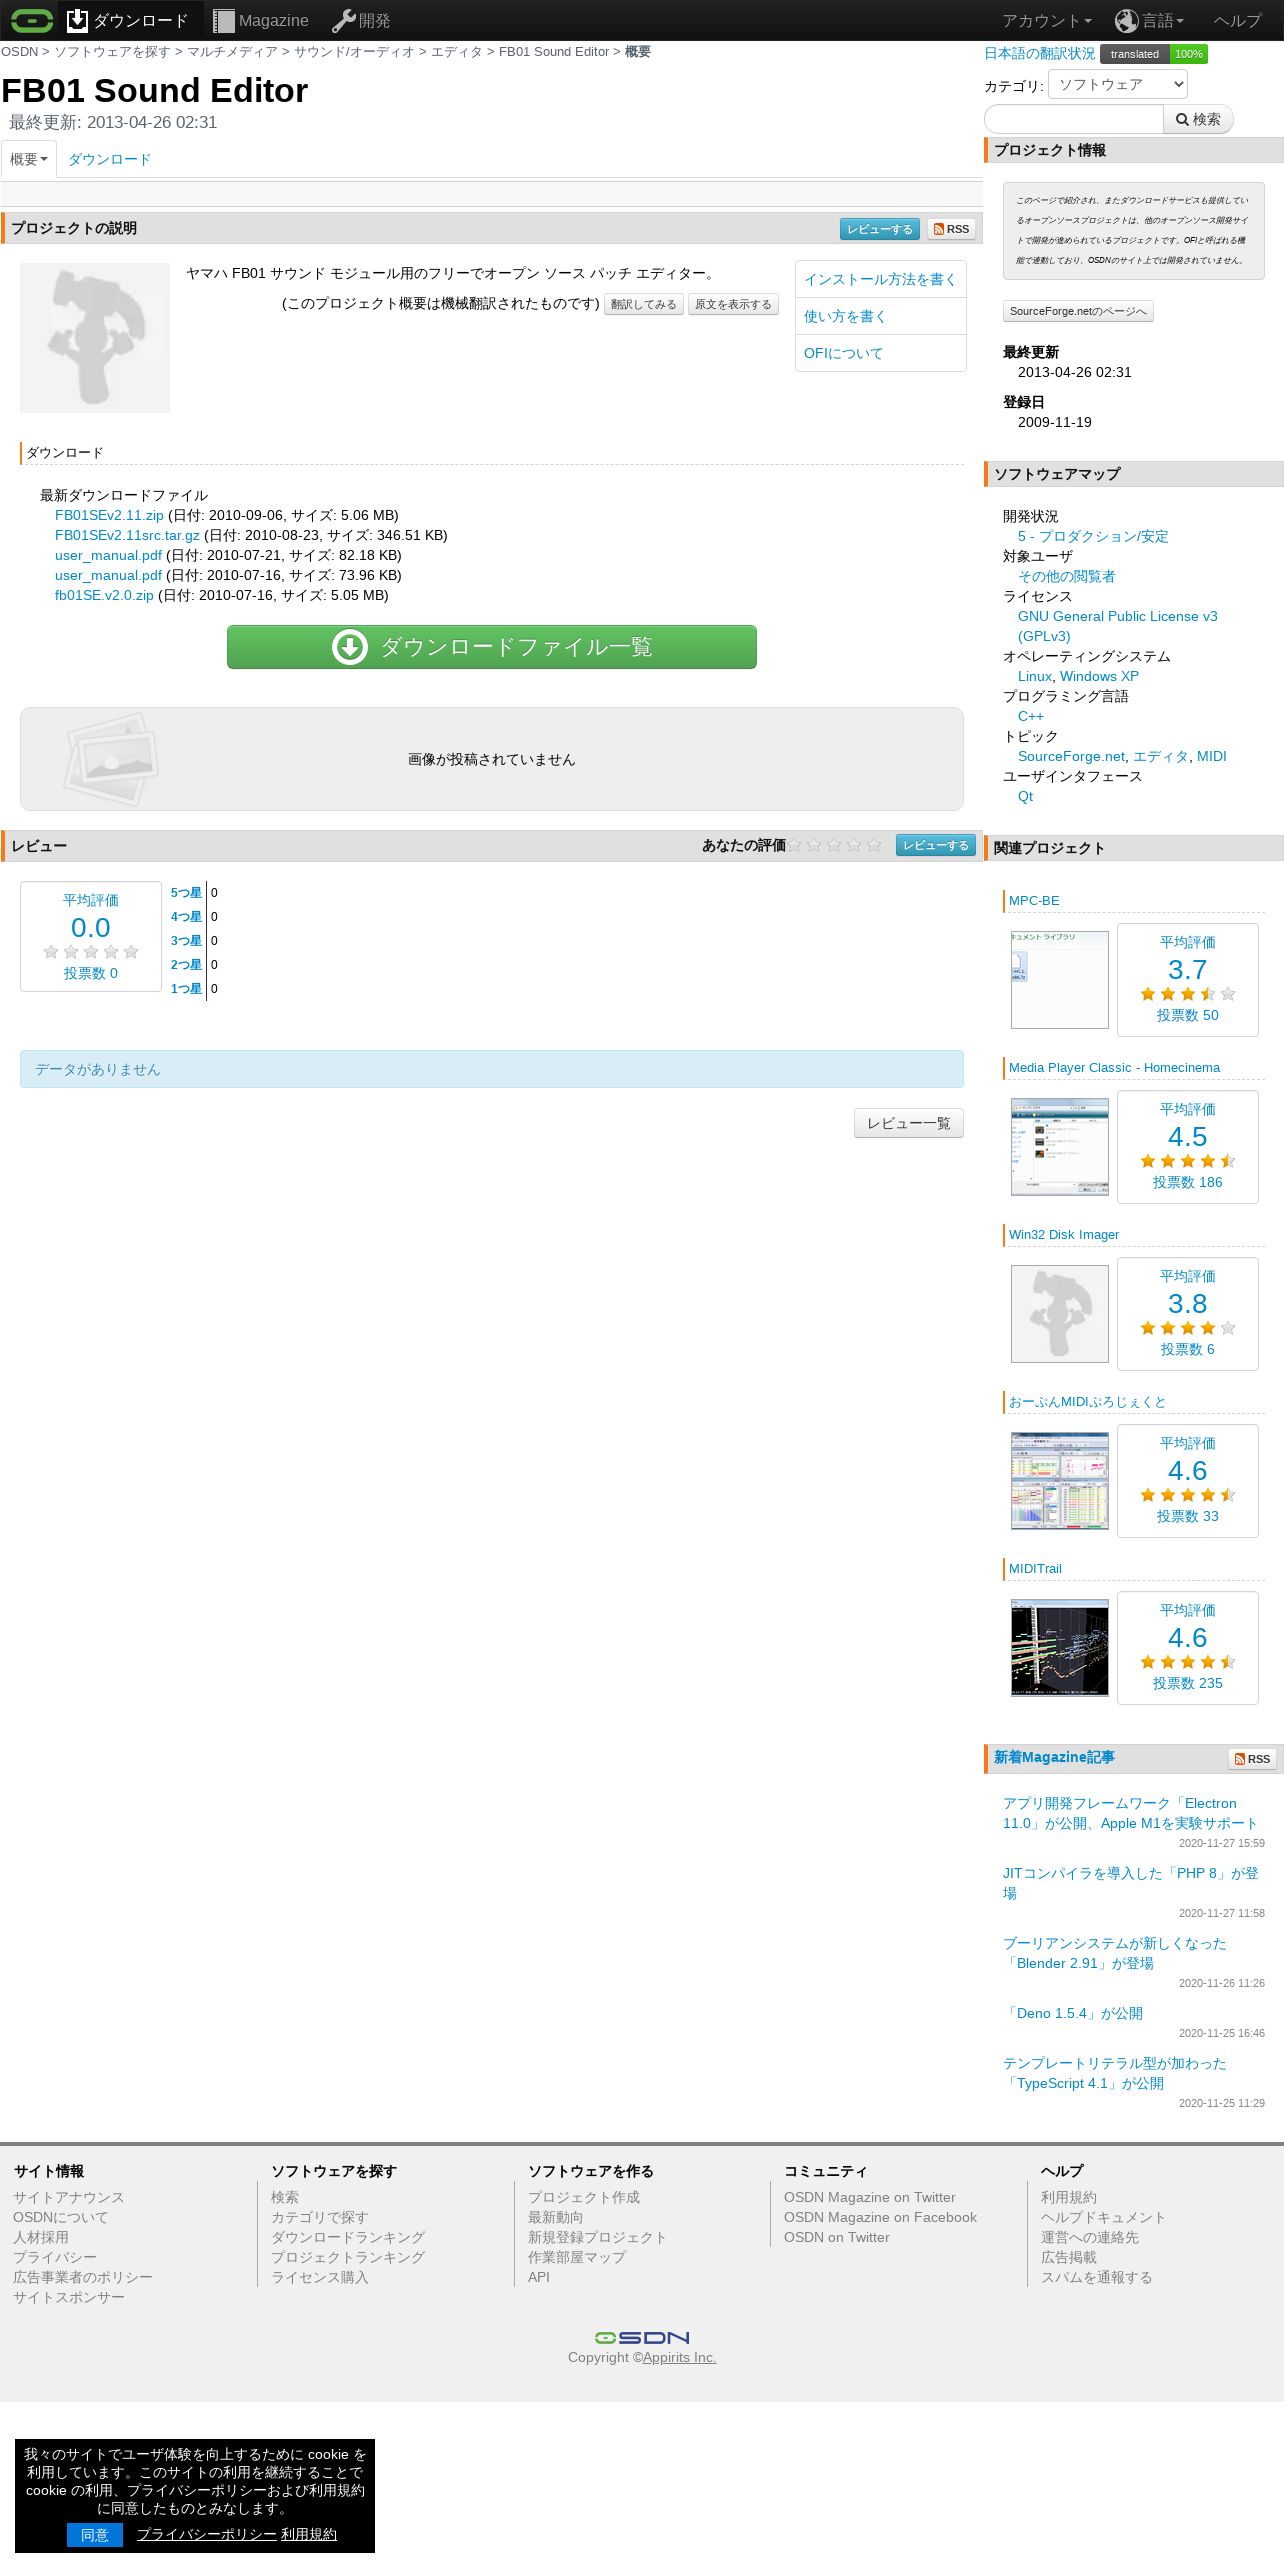Open 5 - プロダクション/安定 link
Image resolution: width=1284 pixels, height=2568 pixels.
click(1093, 536)
